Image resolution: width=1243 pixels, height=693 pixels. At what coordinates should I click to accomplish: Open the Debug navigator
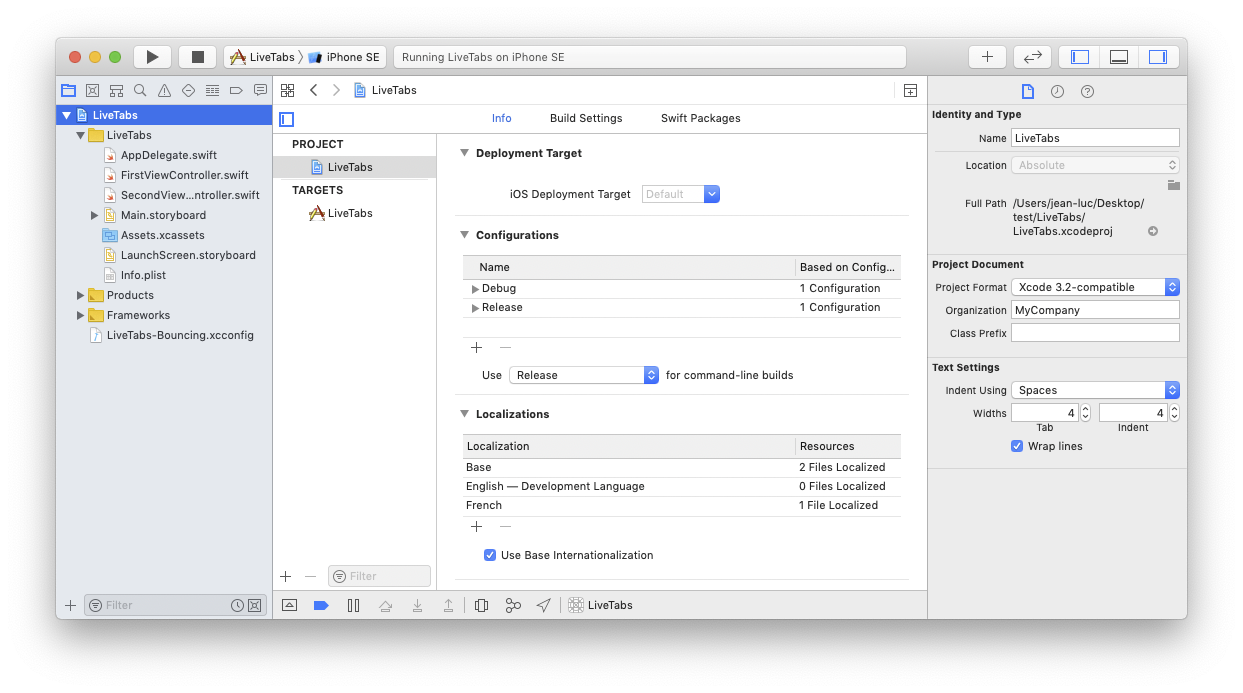[x=212, y=90]
